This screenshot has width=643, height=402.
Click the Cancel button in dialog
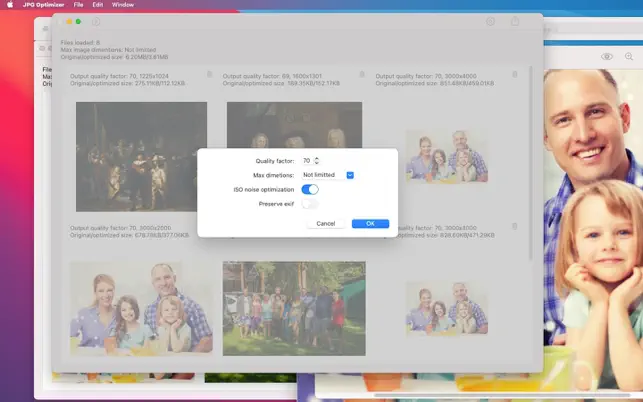[326, 224]
